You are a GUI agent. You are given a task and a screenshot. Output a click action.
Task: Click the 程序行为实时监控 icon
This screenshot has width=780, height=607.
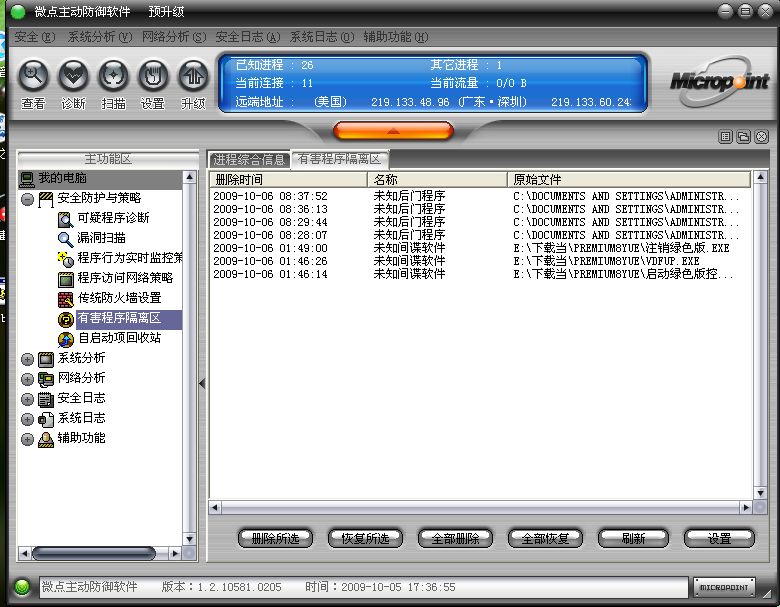click(65, 259)
